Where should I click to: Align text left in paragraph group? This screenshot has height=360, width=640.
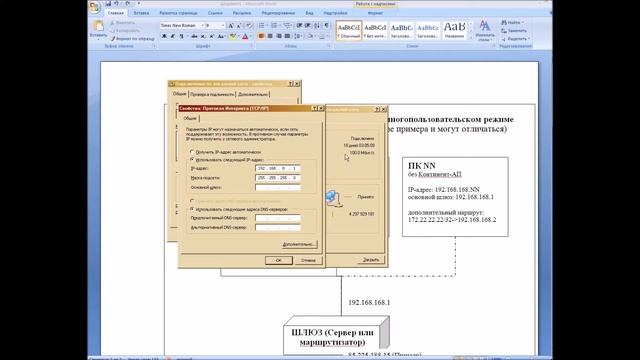[261, 36]
